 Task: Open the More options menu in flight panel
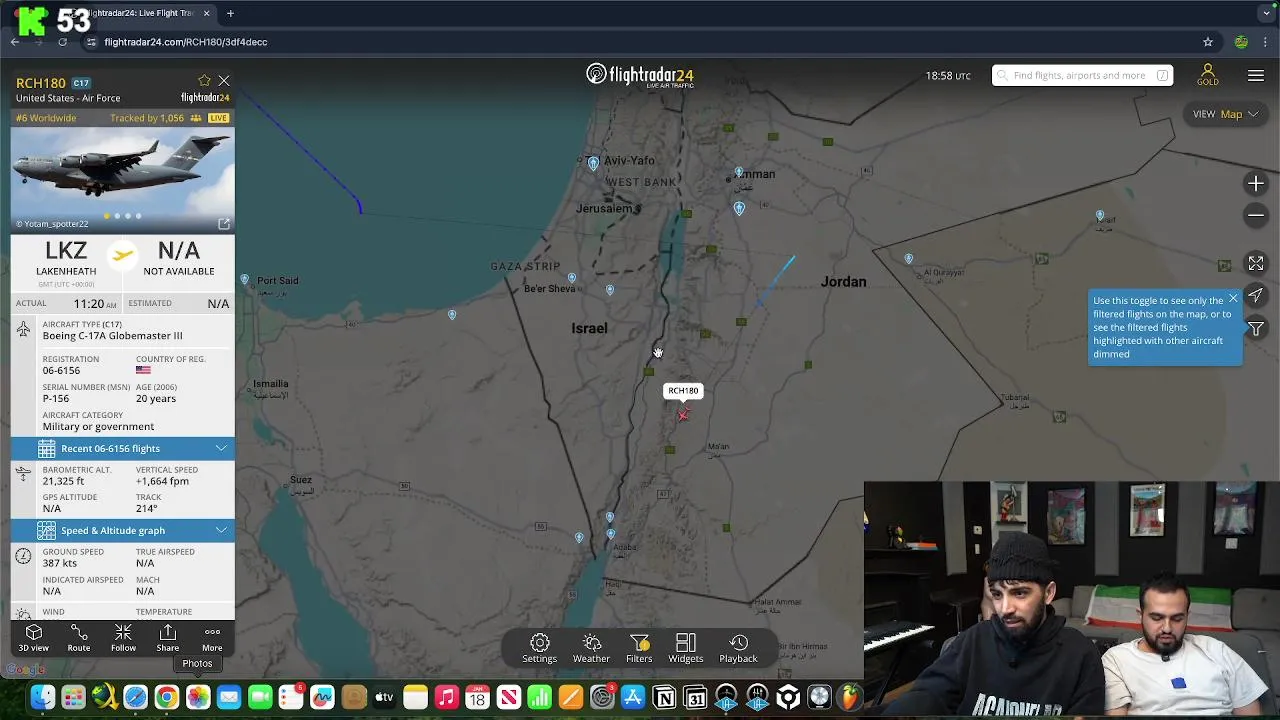(x=212, y=638)
